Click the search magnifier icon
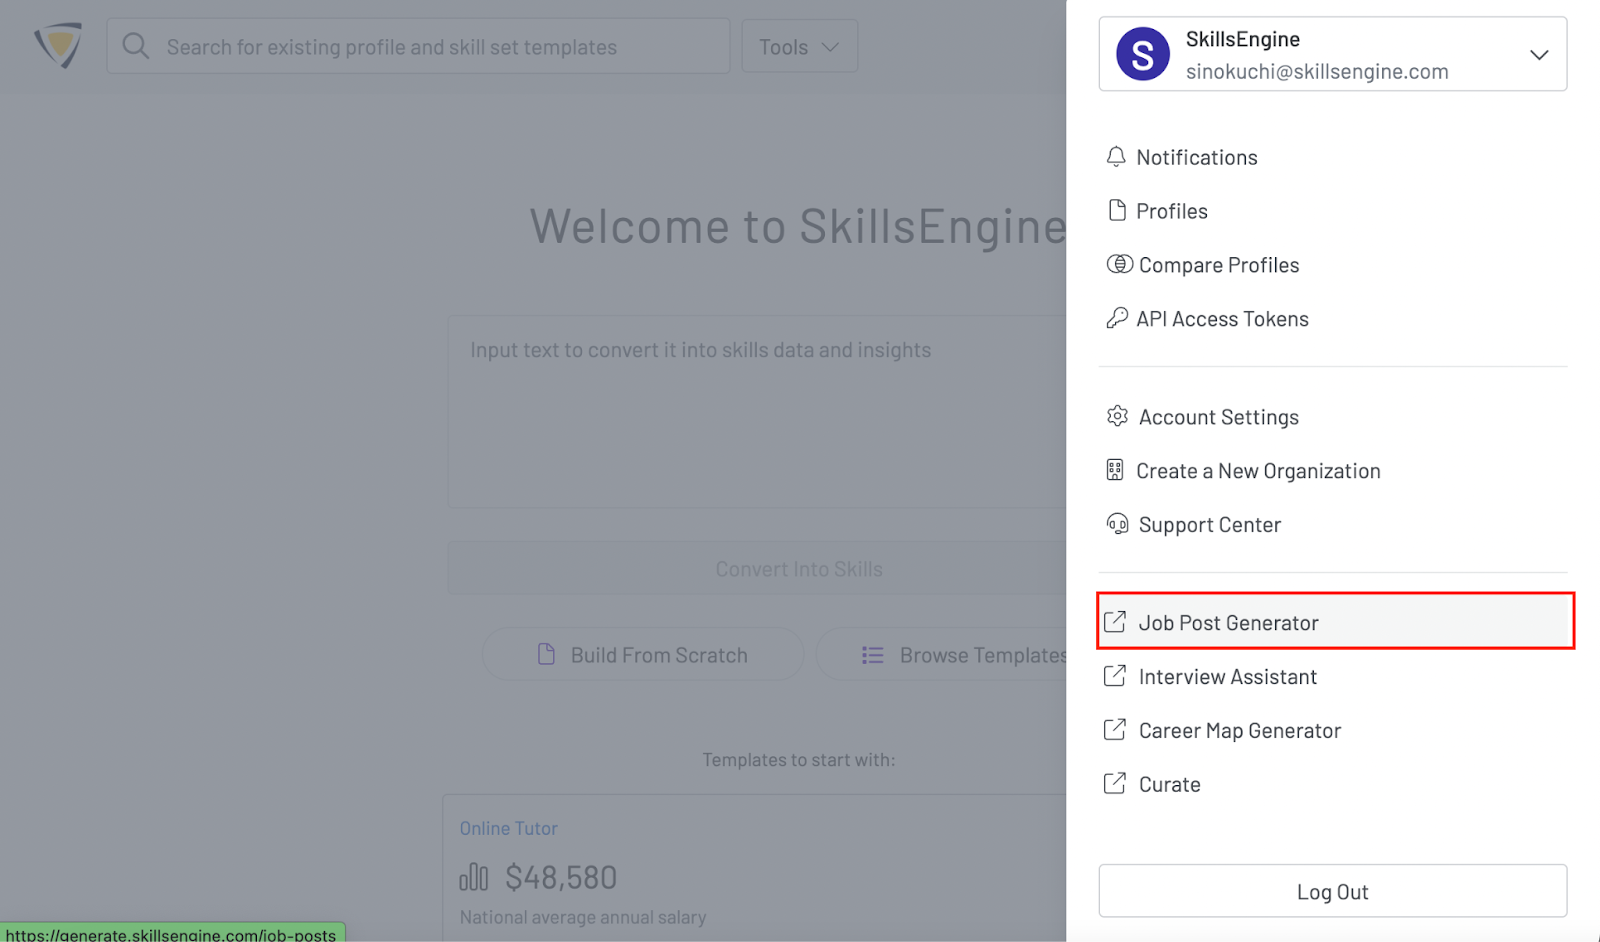1600x942 pixels. point(136,46)
